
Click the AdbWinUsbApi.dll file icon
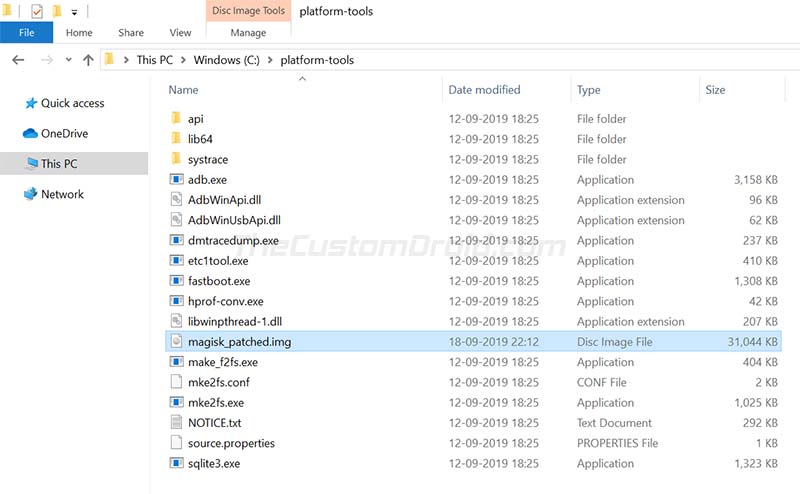click(x=176, y=220)
